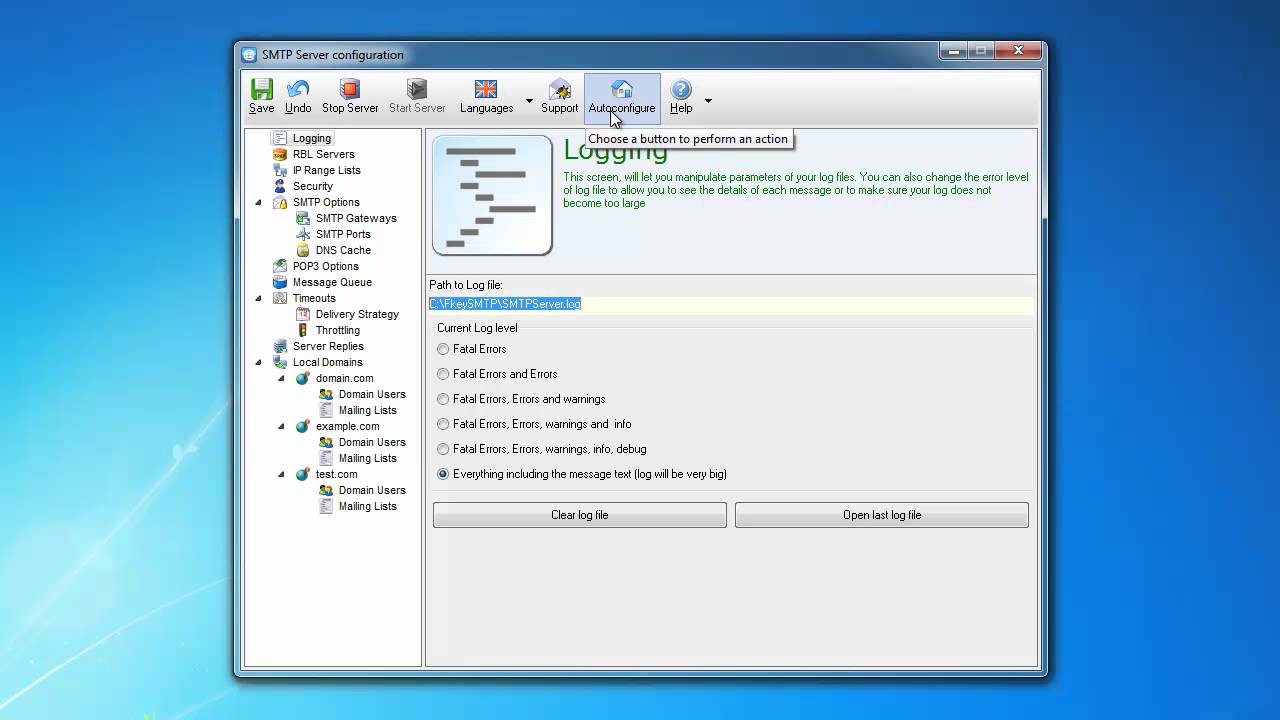The width and height of the screenshot is (1280, 720).
Task: Click the greyed Start Server icon
Action: (417, 89)
